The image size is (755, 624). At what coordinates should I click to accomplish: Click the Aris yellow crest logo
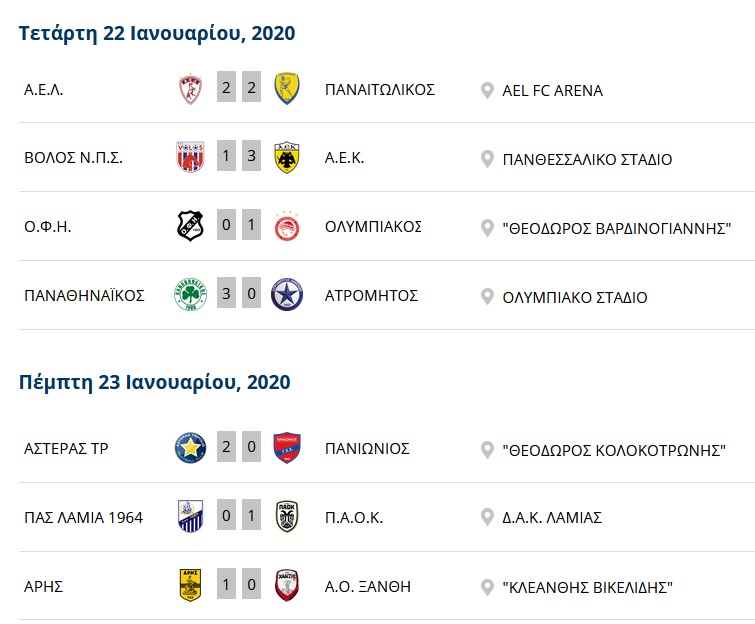click(190, 586)
